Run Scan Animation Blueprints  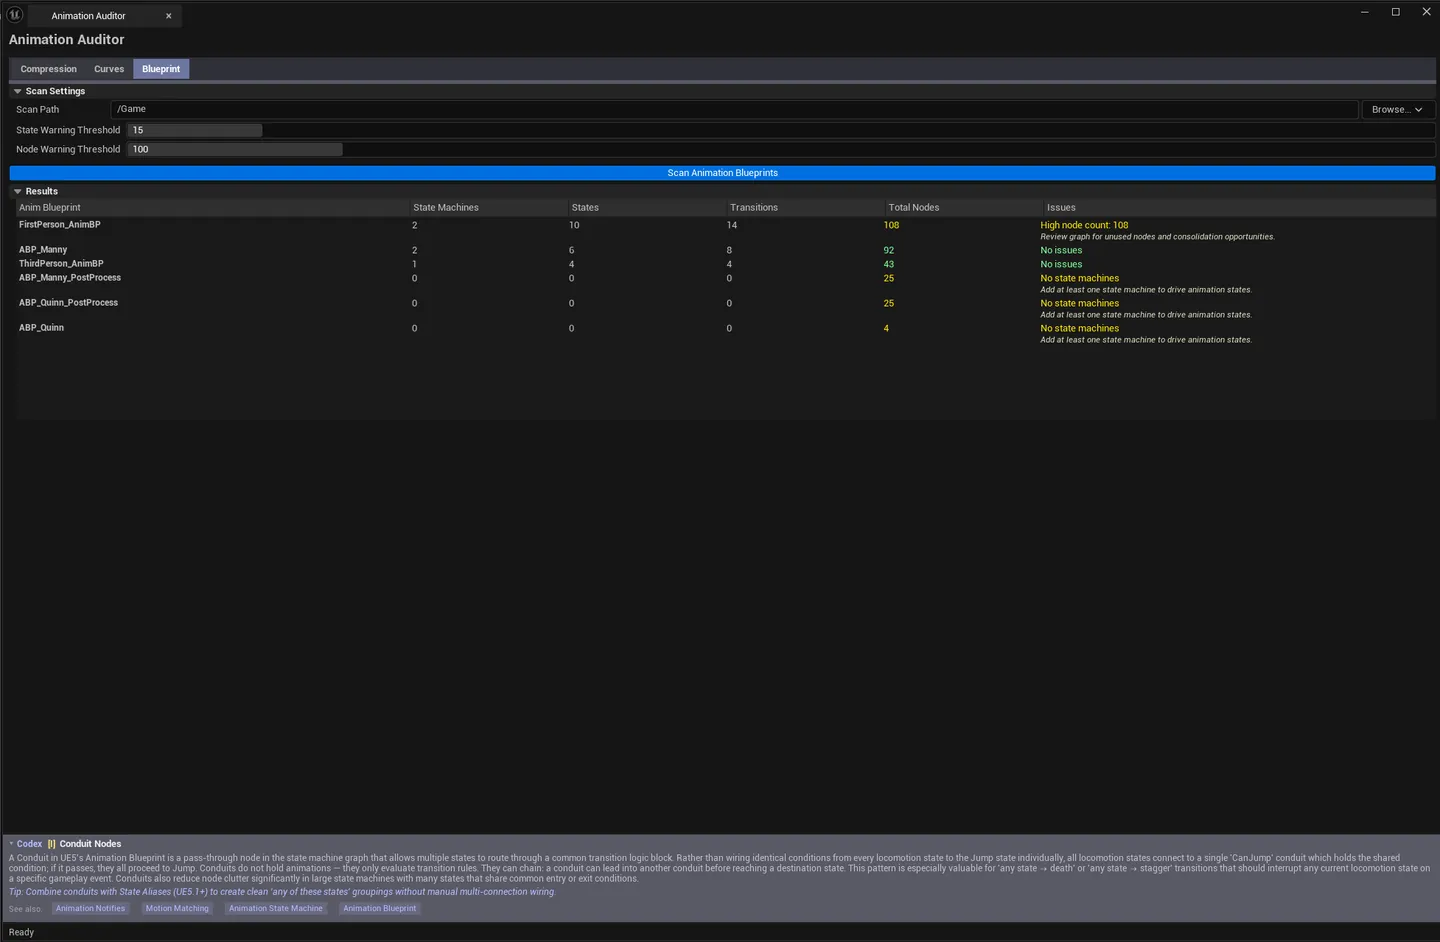click(722, 173)
